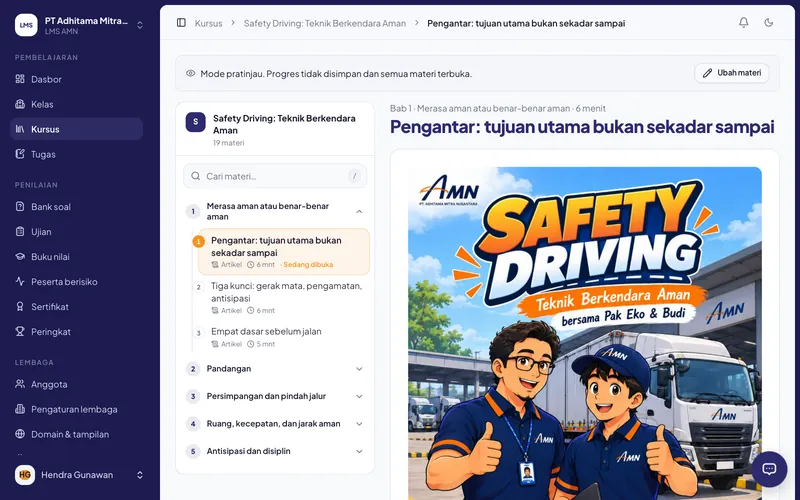This screenshot has height=500, width=800.
Task: Click the pencil icon in Ubah materi
Action: pyautogui.click(x=707, y=73)
